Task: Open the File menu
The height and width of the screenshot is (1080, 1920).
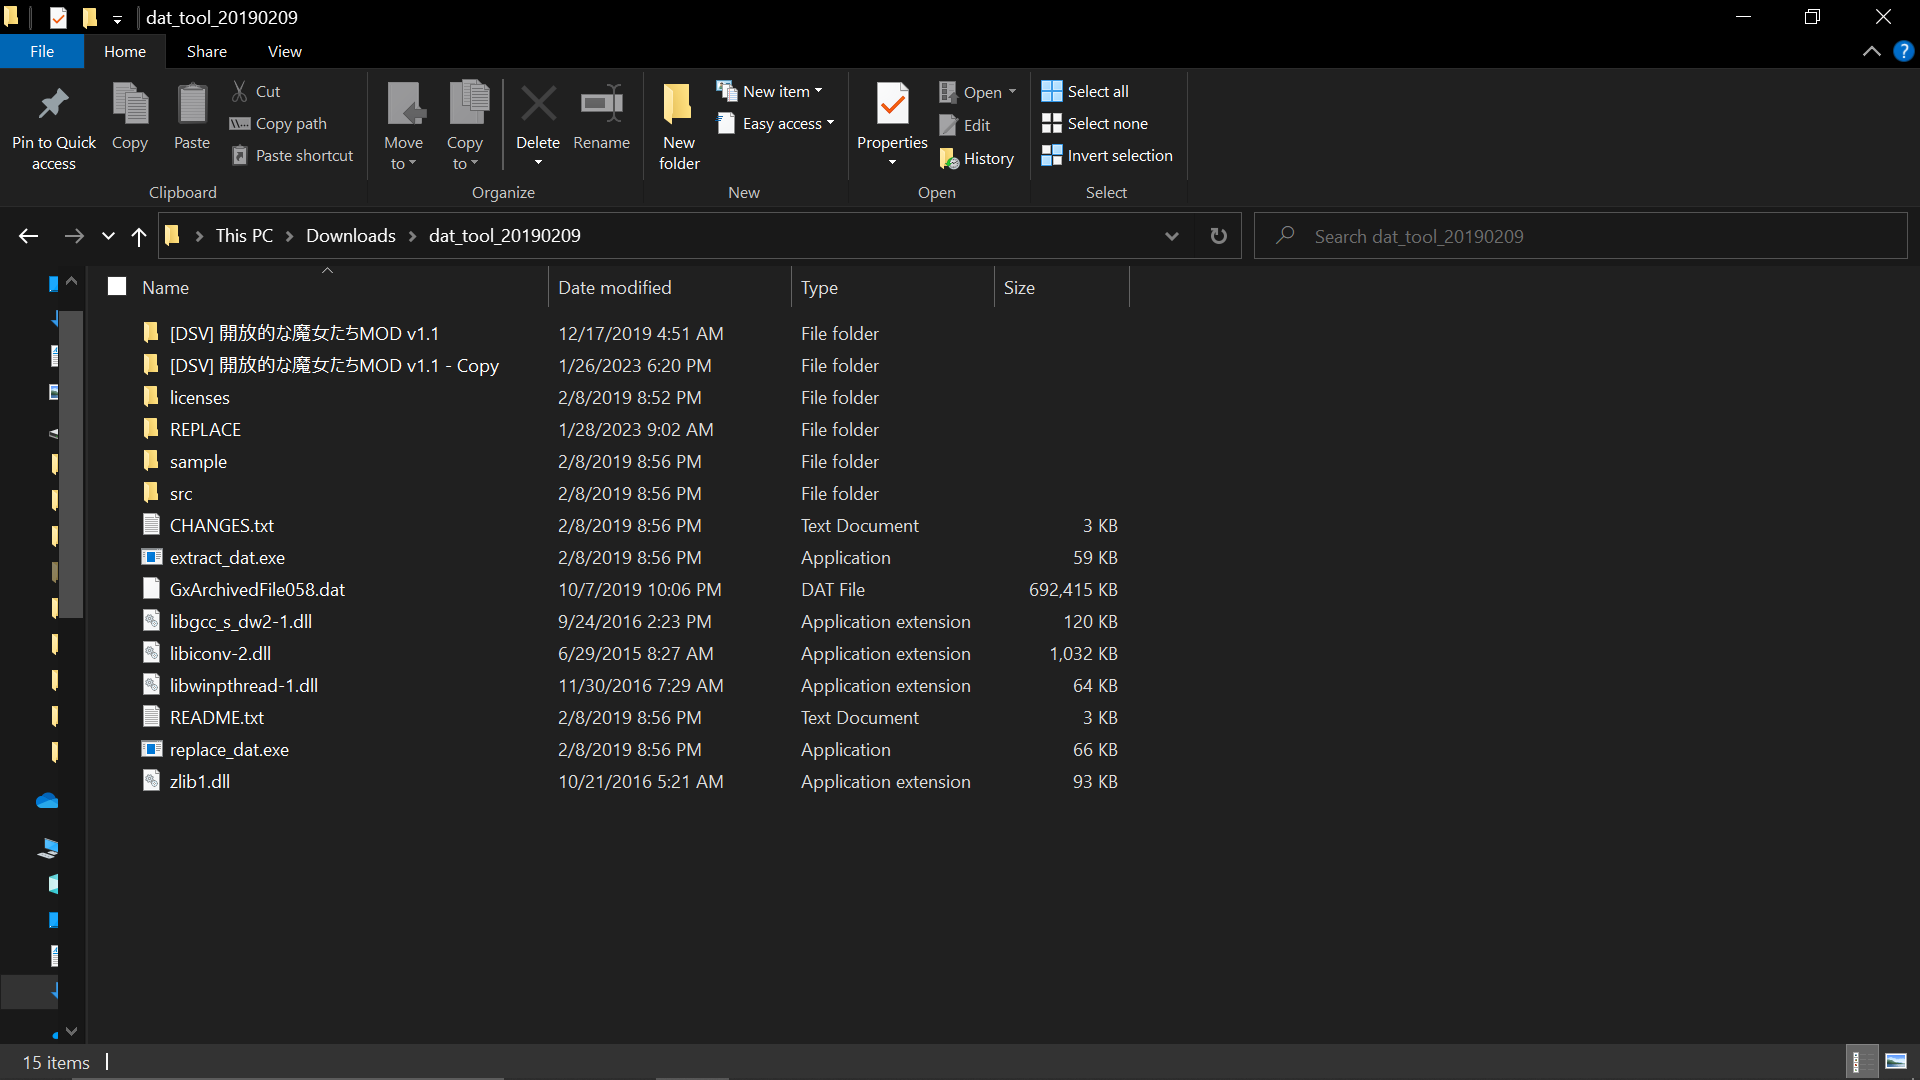Action: 42,51
